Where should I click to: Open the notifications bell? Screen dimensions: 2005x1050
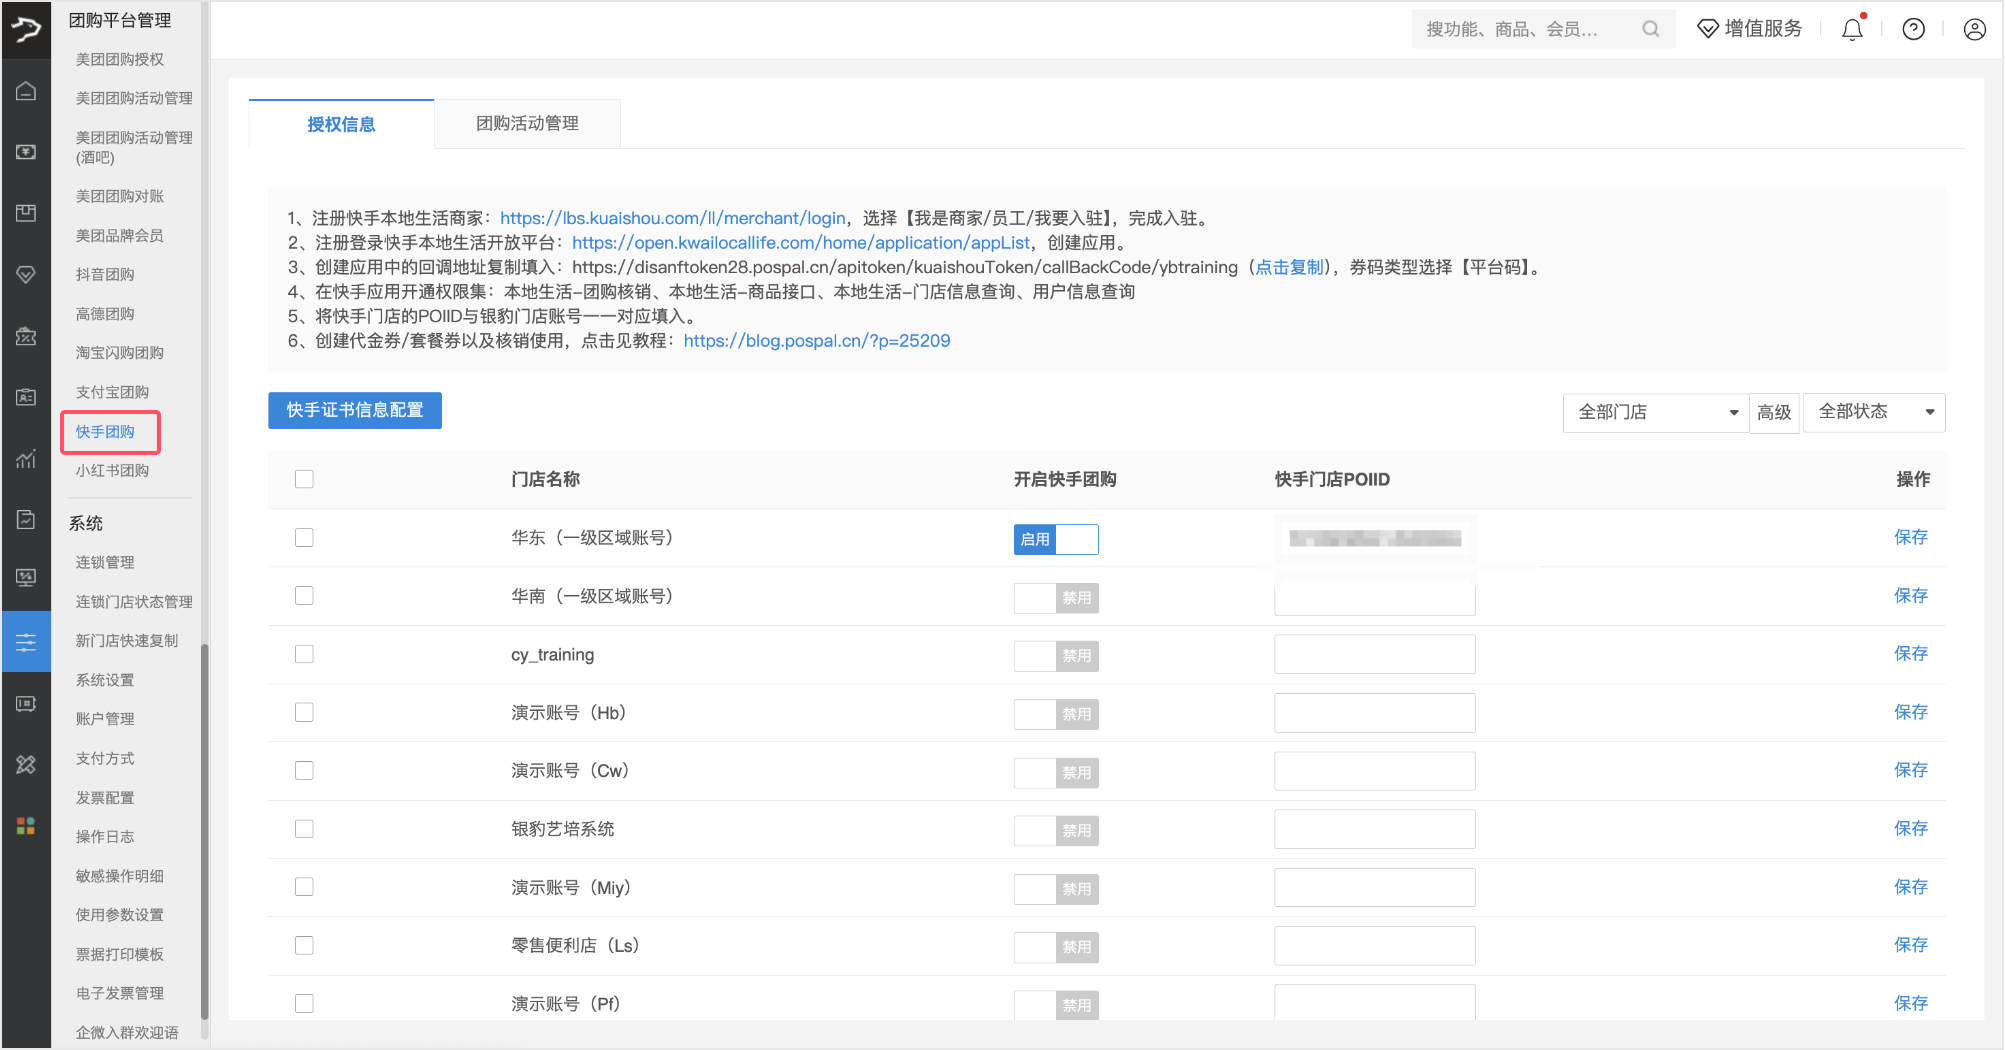[x=1852, y=29]
